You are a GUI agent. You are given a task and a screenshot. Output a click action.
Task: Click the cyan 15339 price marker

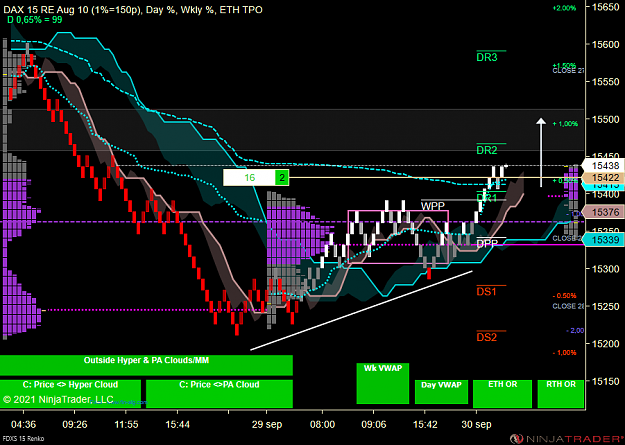tap(602, 240)
